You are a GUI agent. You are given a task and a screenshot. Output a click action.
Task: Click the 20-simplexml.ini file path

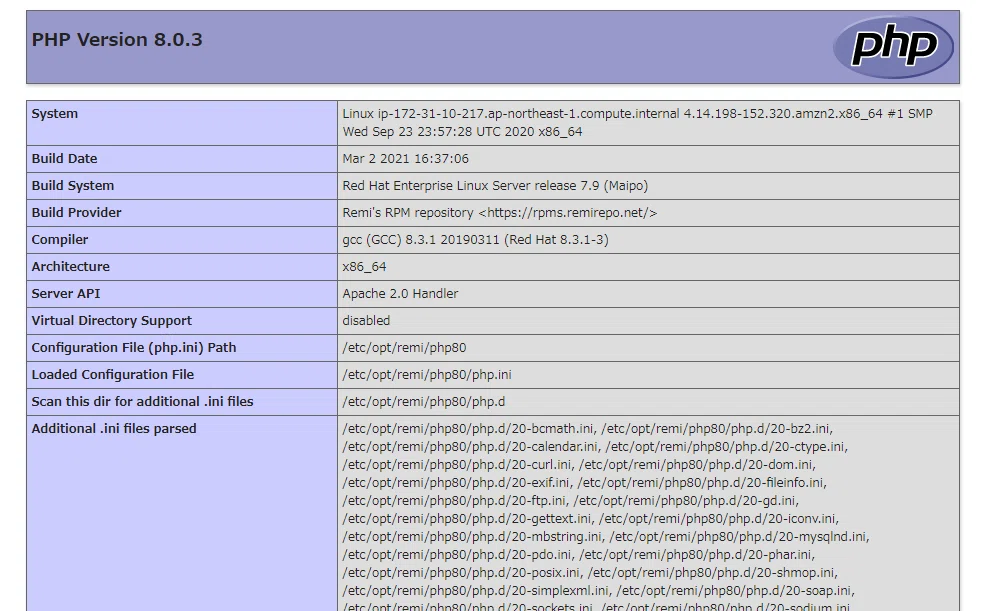(475, 591)
